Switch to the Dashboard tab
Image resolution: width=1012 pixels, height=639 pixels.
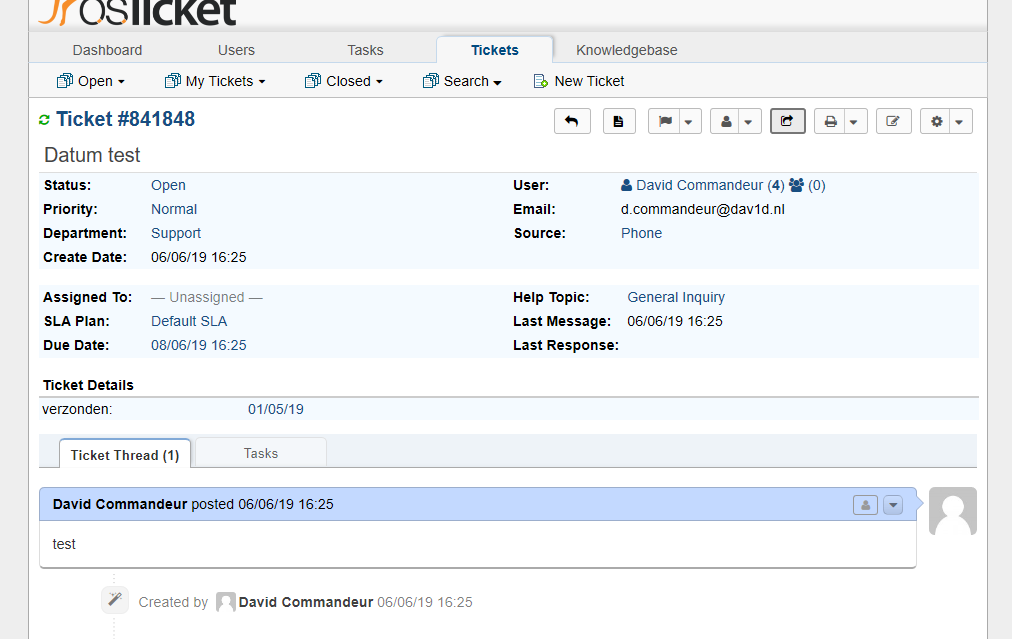pos(107,49)
